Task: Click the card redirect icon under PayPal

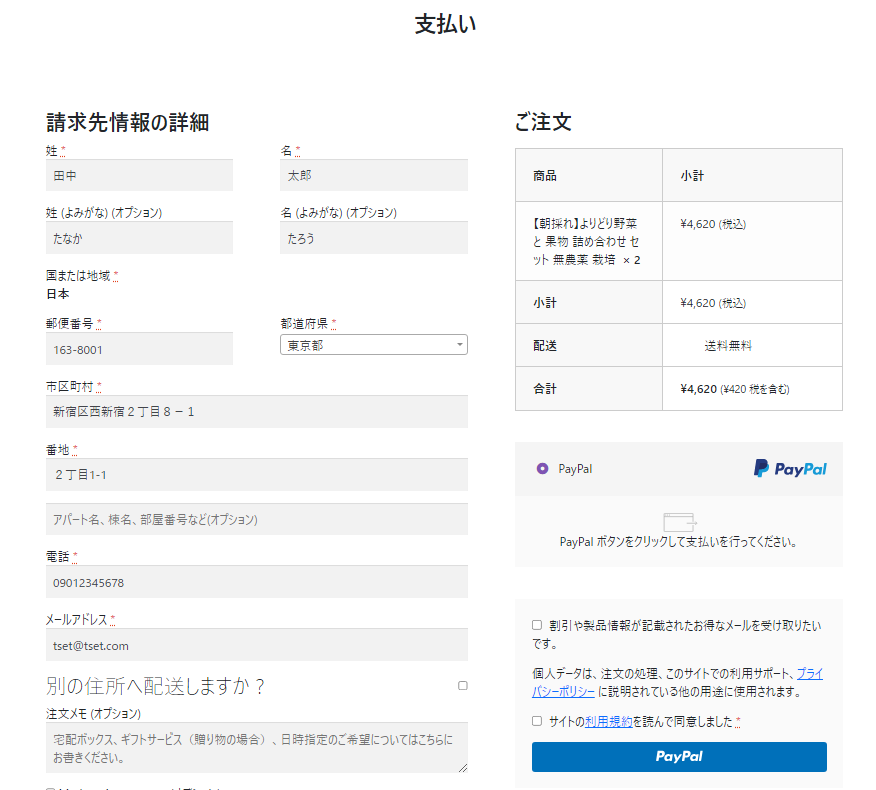Action: 679,522
